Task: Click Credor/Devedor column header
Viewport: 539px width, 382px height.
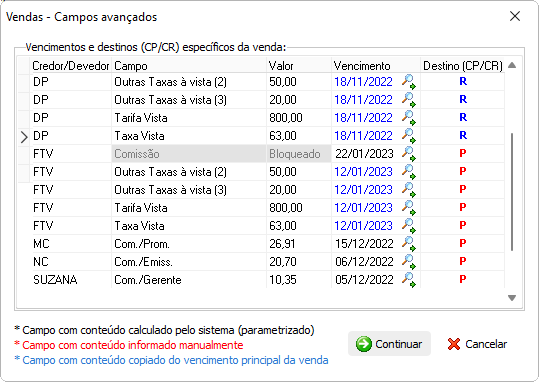Action: (x=70, y=65)
